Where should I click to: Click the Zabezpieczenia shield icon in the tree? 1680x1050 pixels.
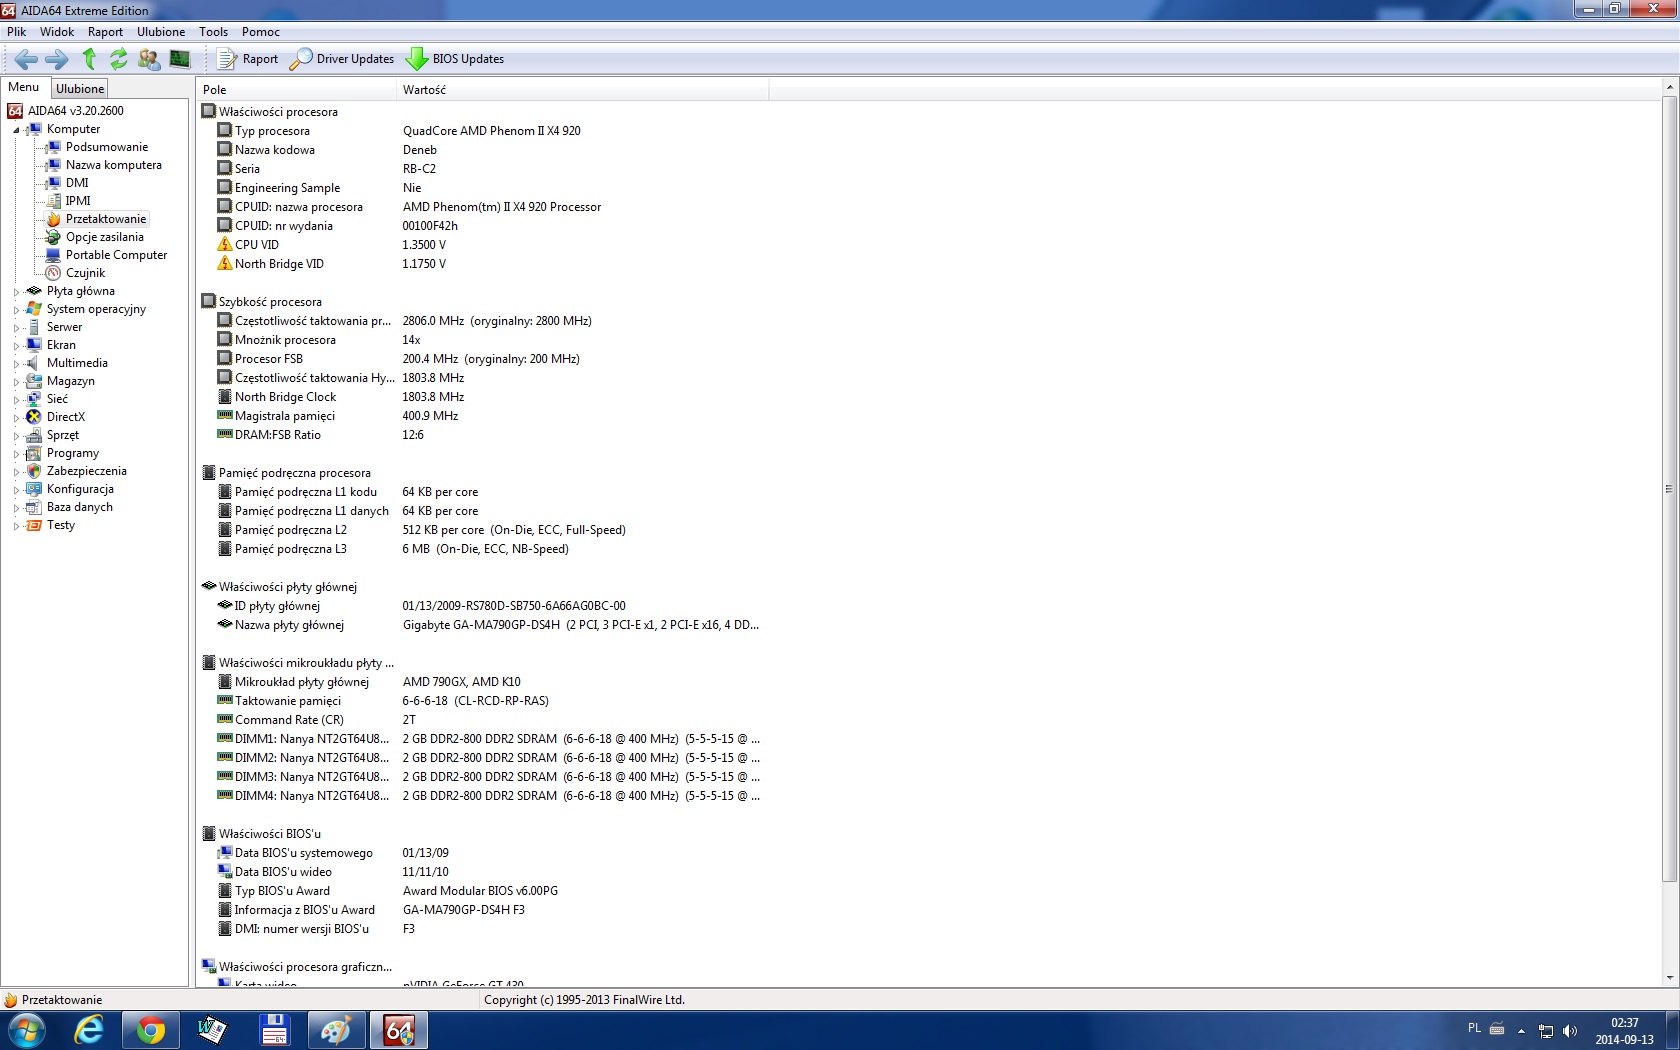[34, 471]
